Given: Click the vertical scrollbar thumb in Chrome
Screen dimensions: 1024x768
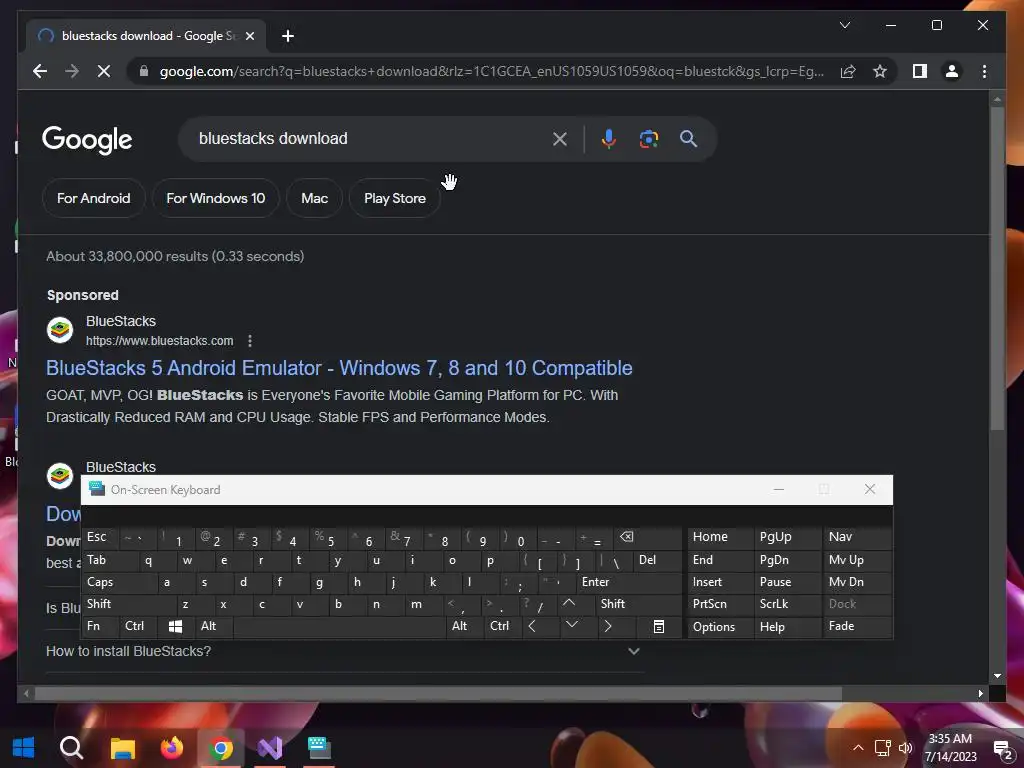Looking at the screenshot, I should click(997, 268).
